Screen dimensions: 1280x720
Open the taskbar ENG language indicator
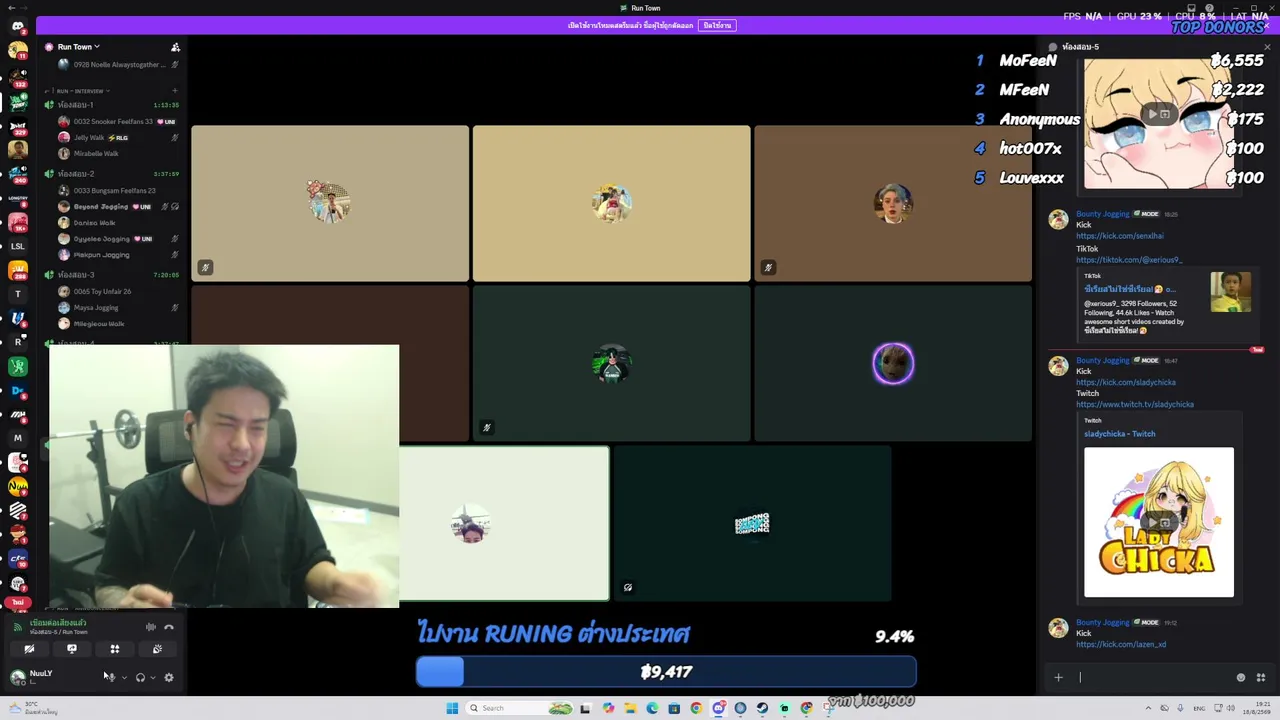coord(1199,708)
